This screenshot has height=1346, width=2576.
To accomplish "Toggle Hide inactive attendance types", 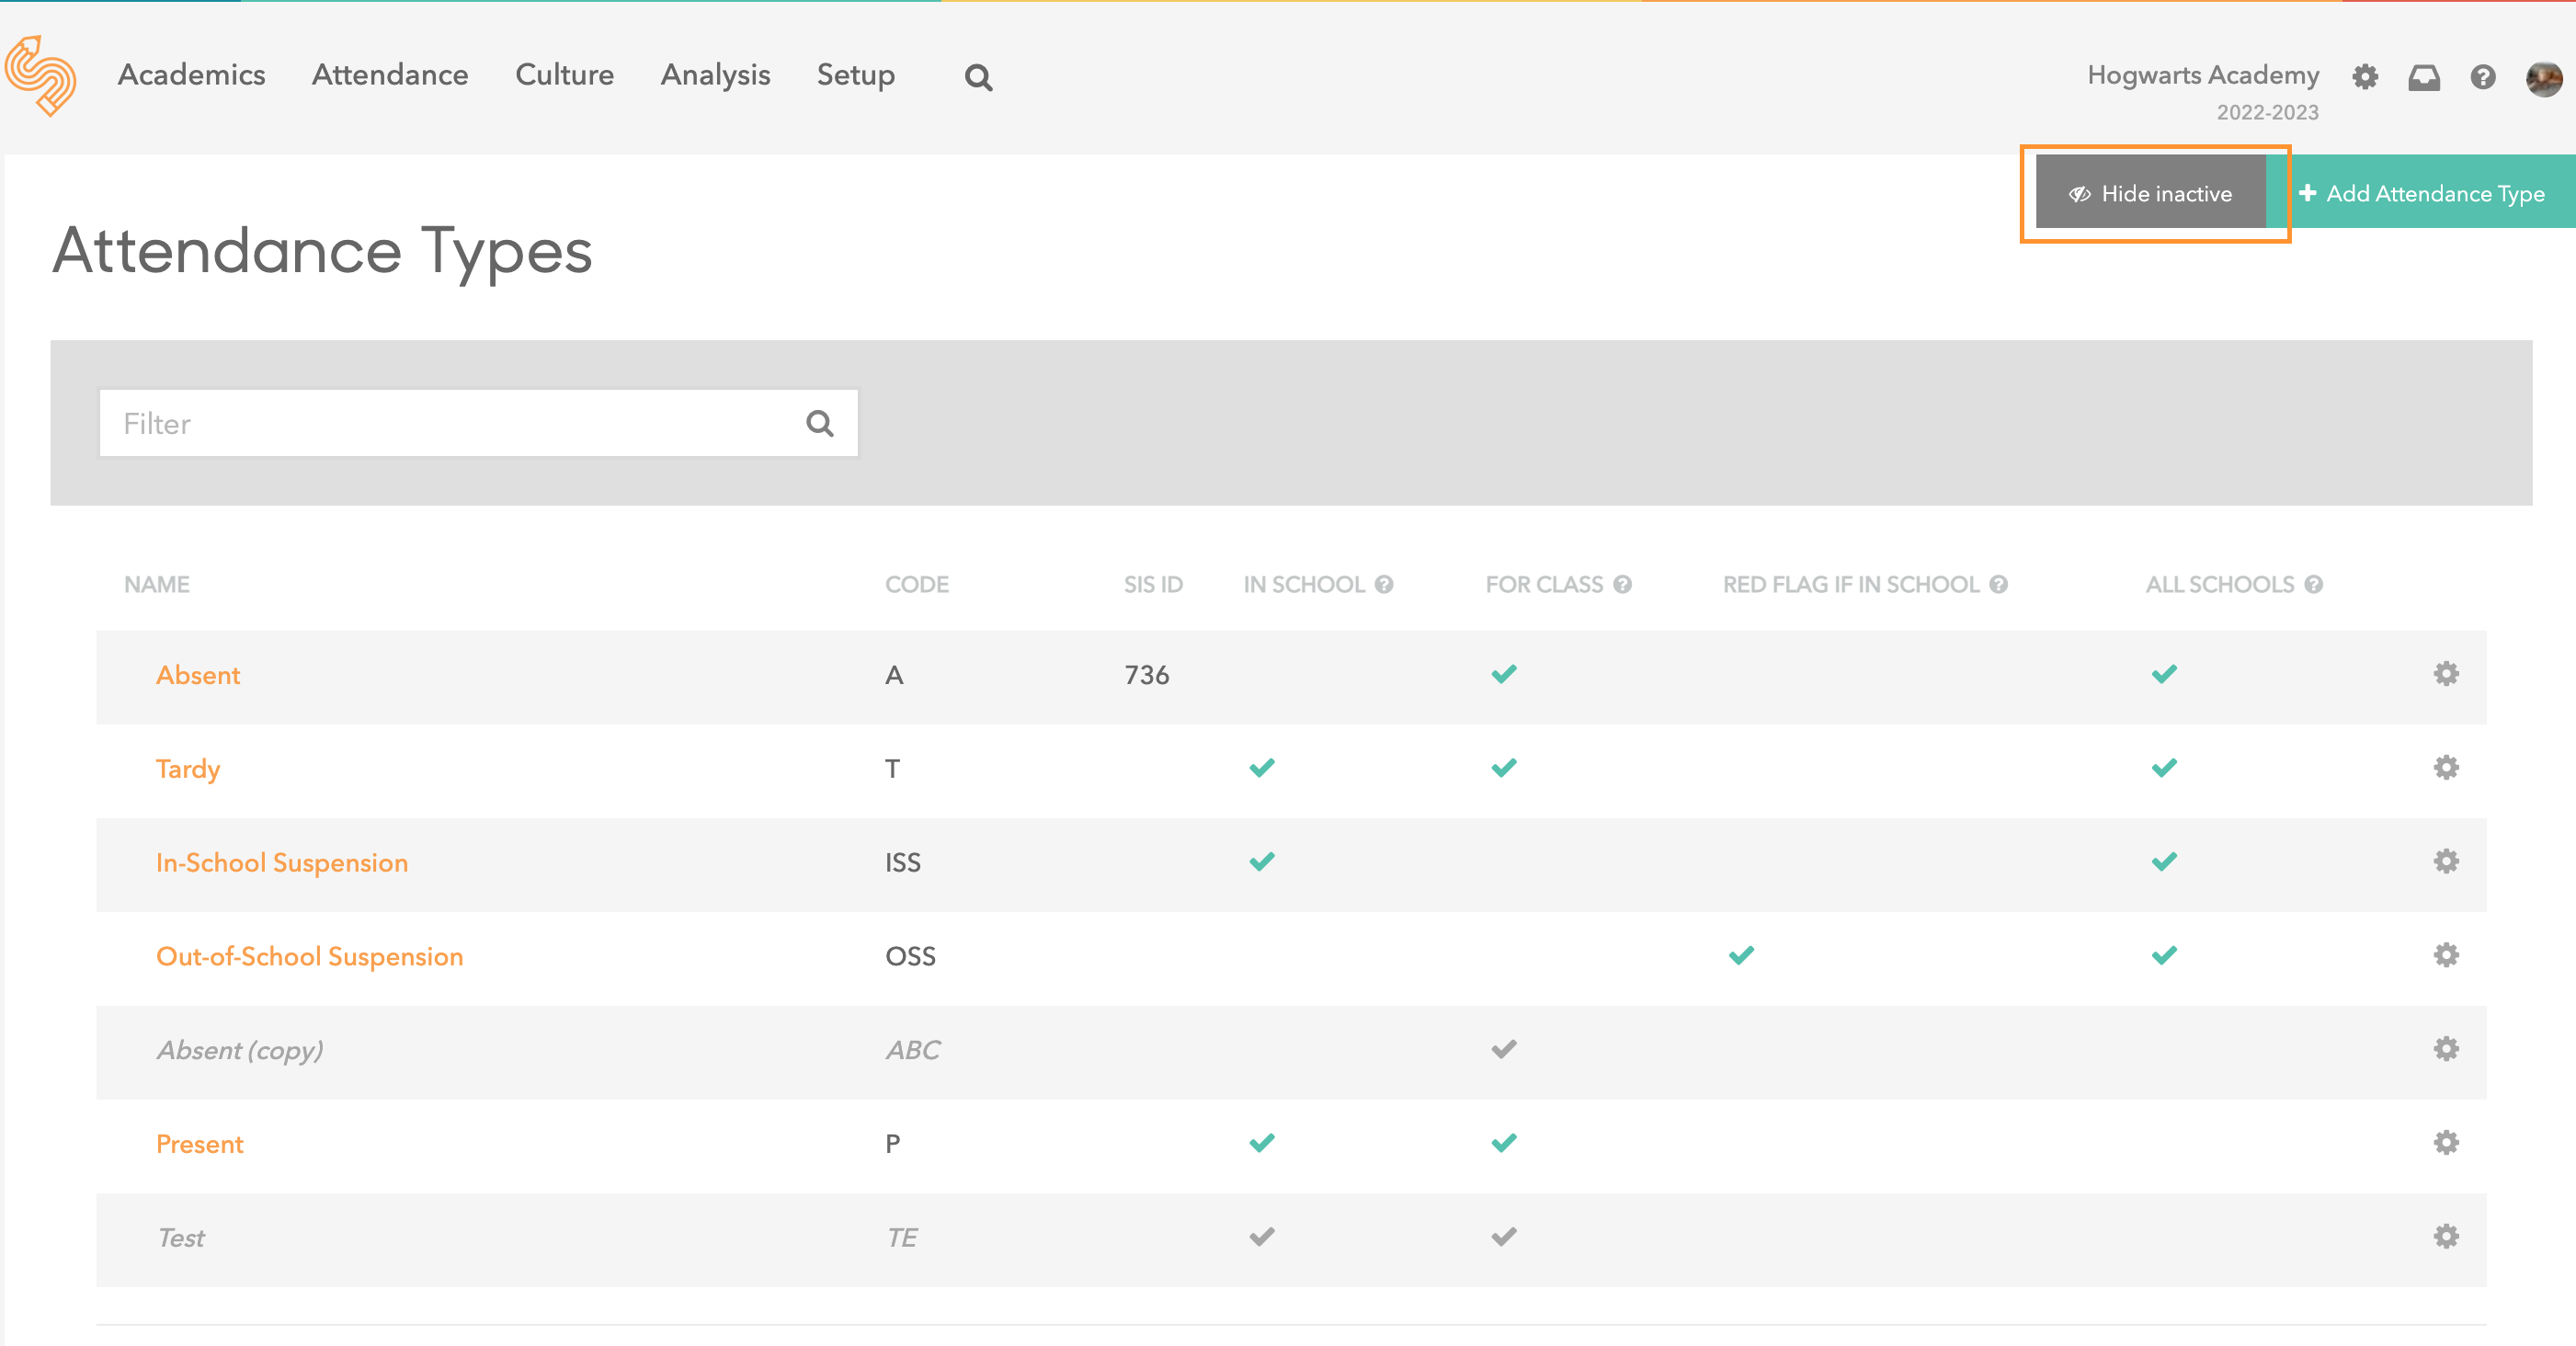I will (x=2150, y=193).
